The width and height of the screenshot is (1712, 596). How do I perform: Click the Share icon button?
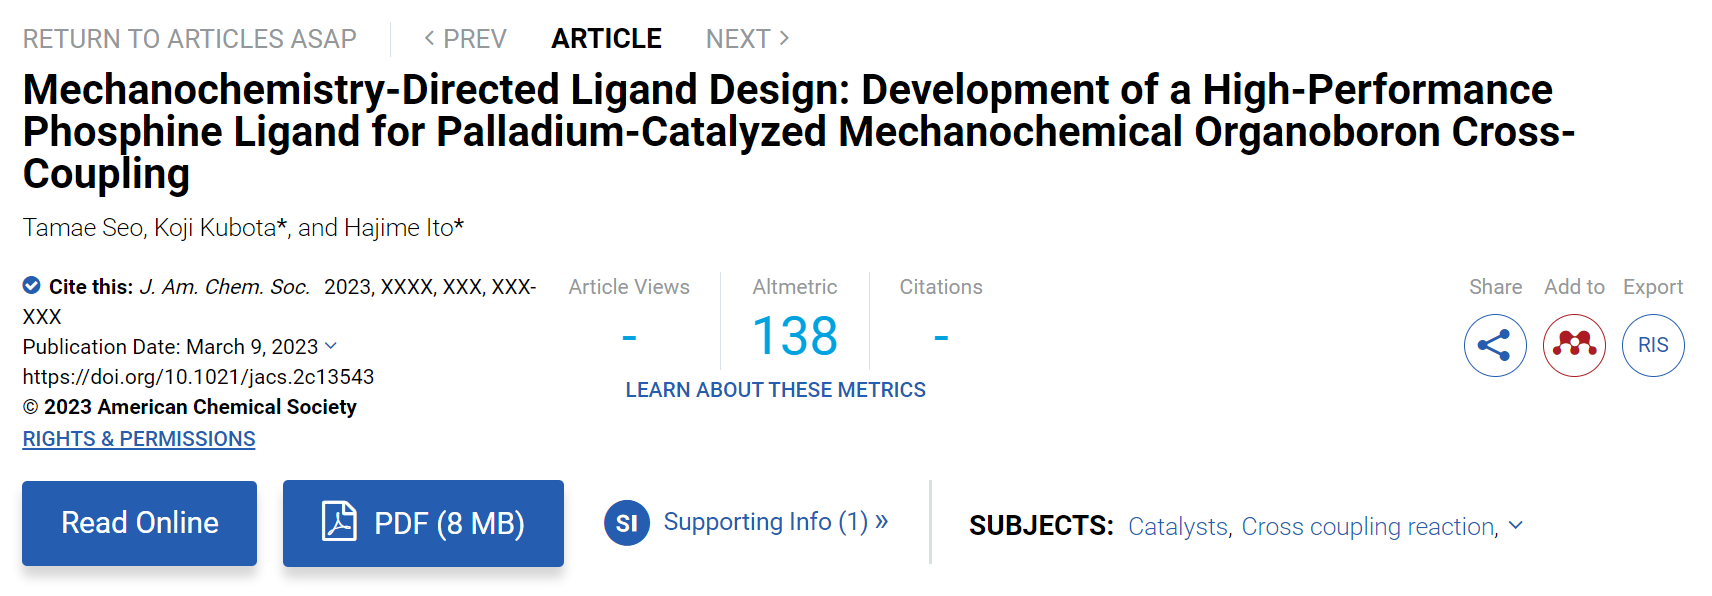click(1495, 345)
